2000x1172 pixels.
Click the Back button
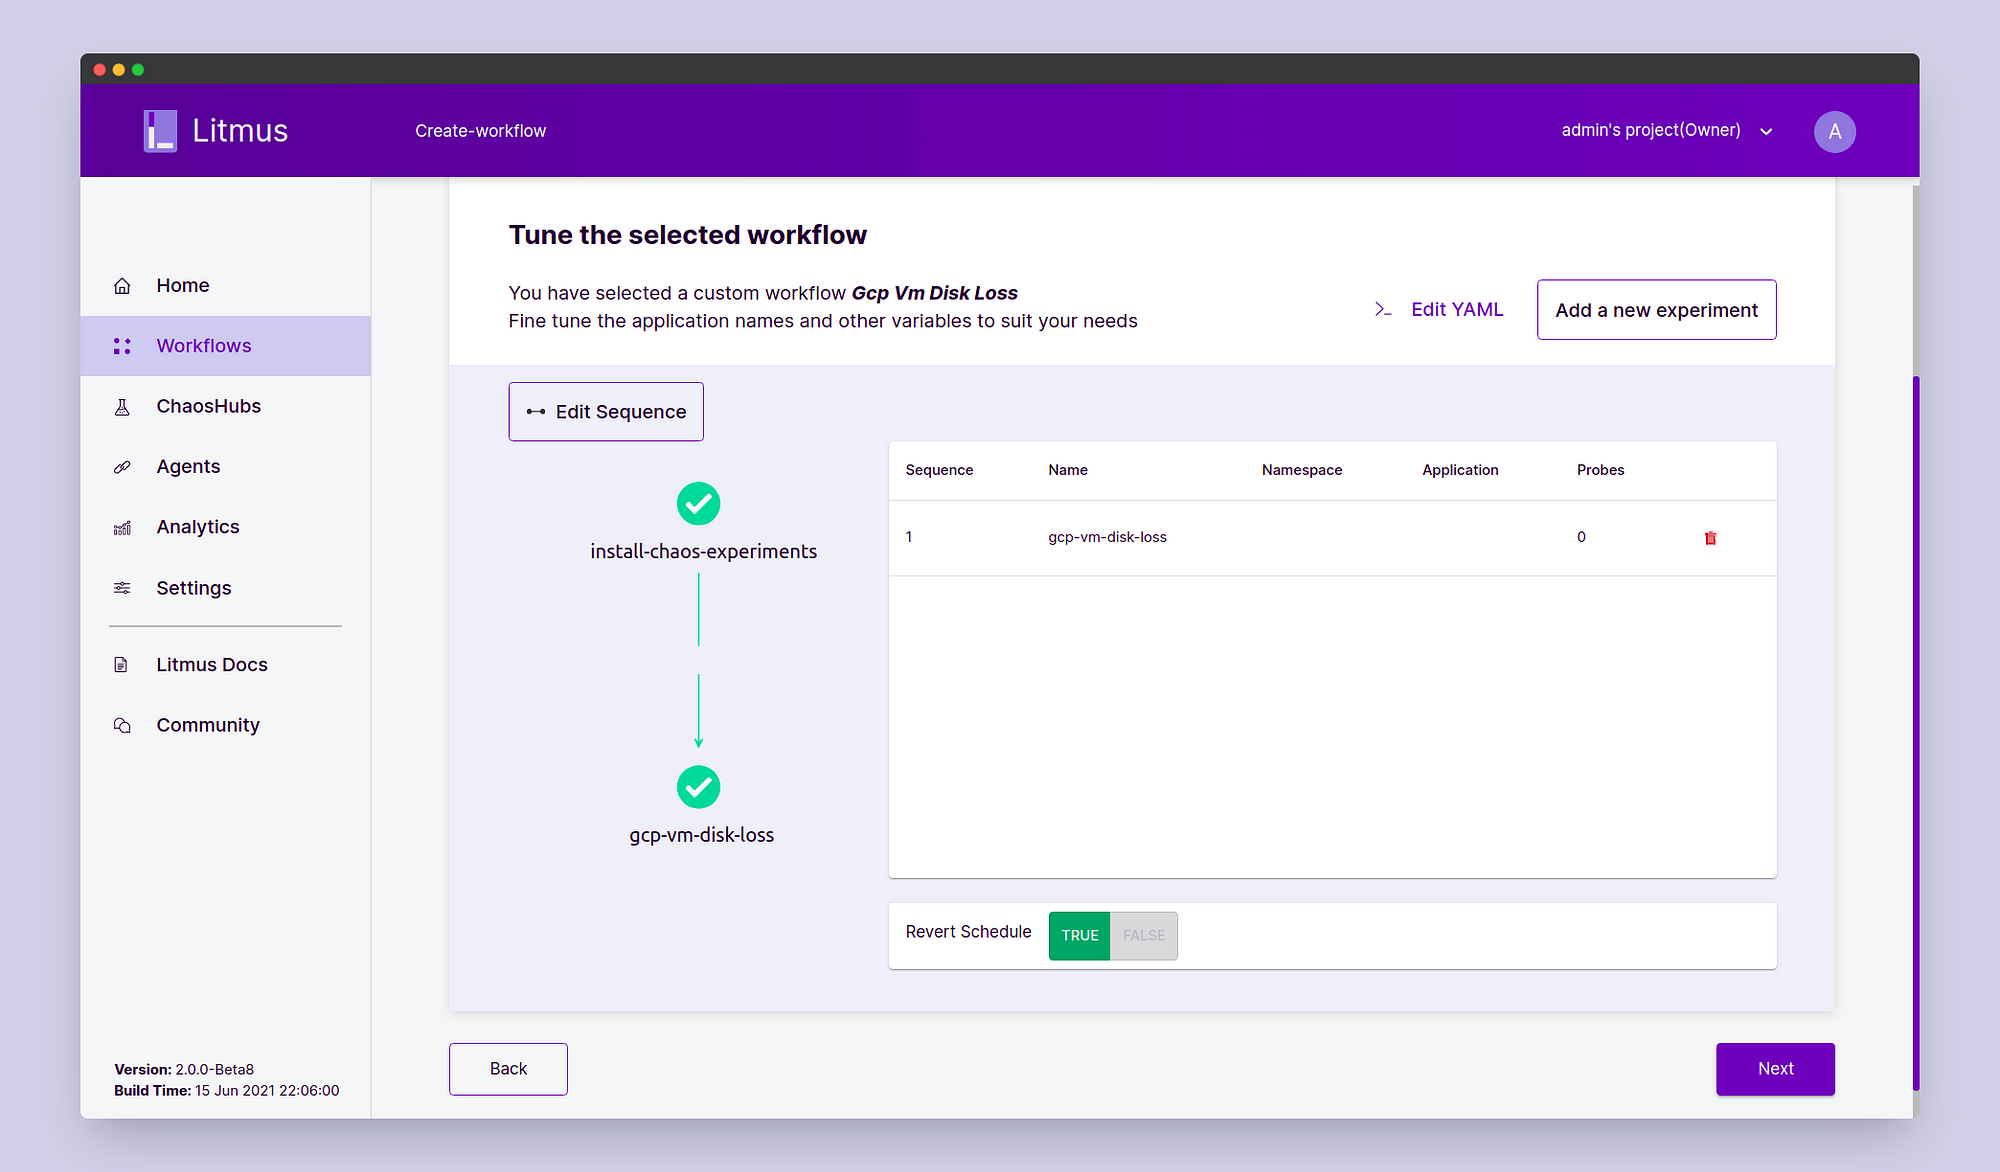pos(508,1069)
